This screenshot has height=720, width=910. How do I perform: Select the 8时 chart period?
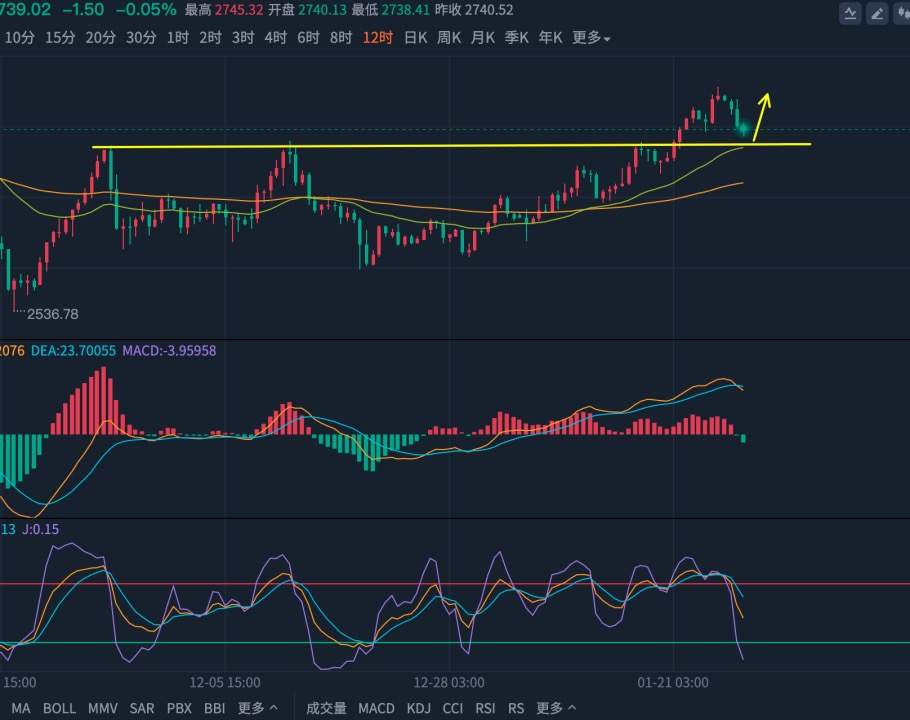click(341, 38)
